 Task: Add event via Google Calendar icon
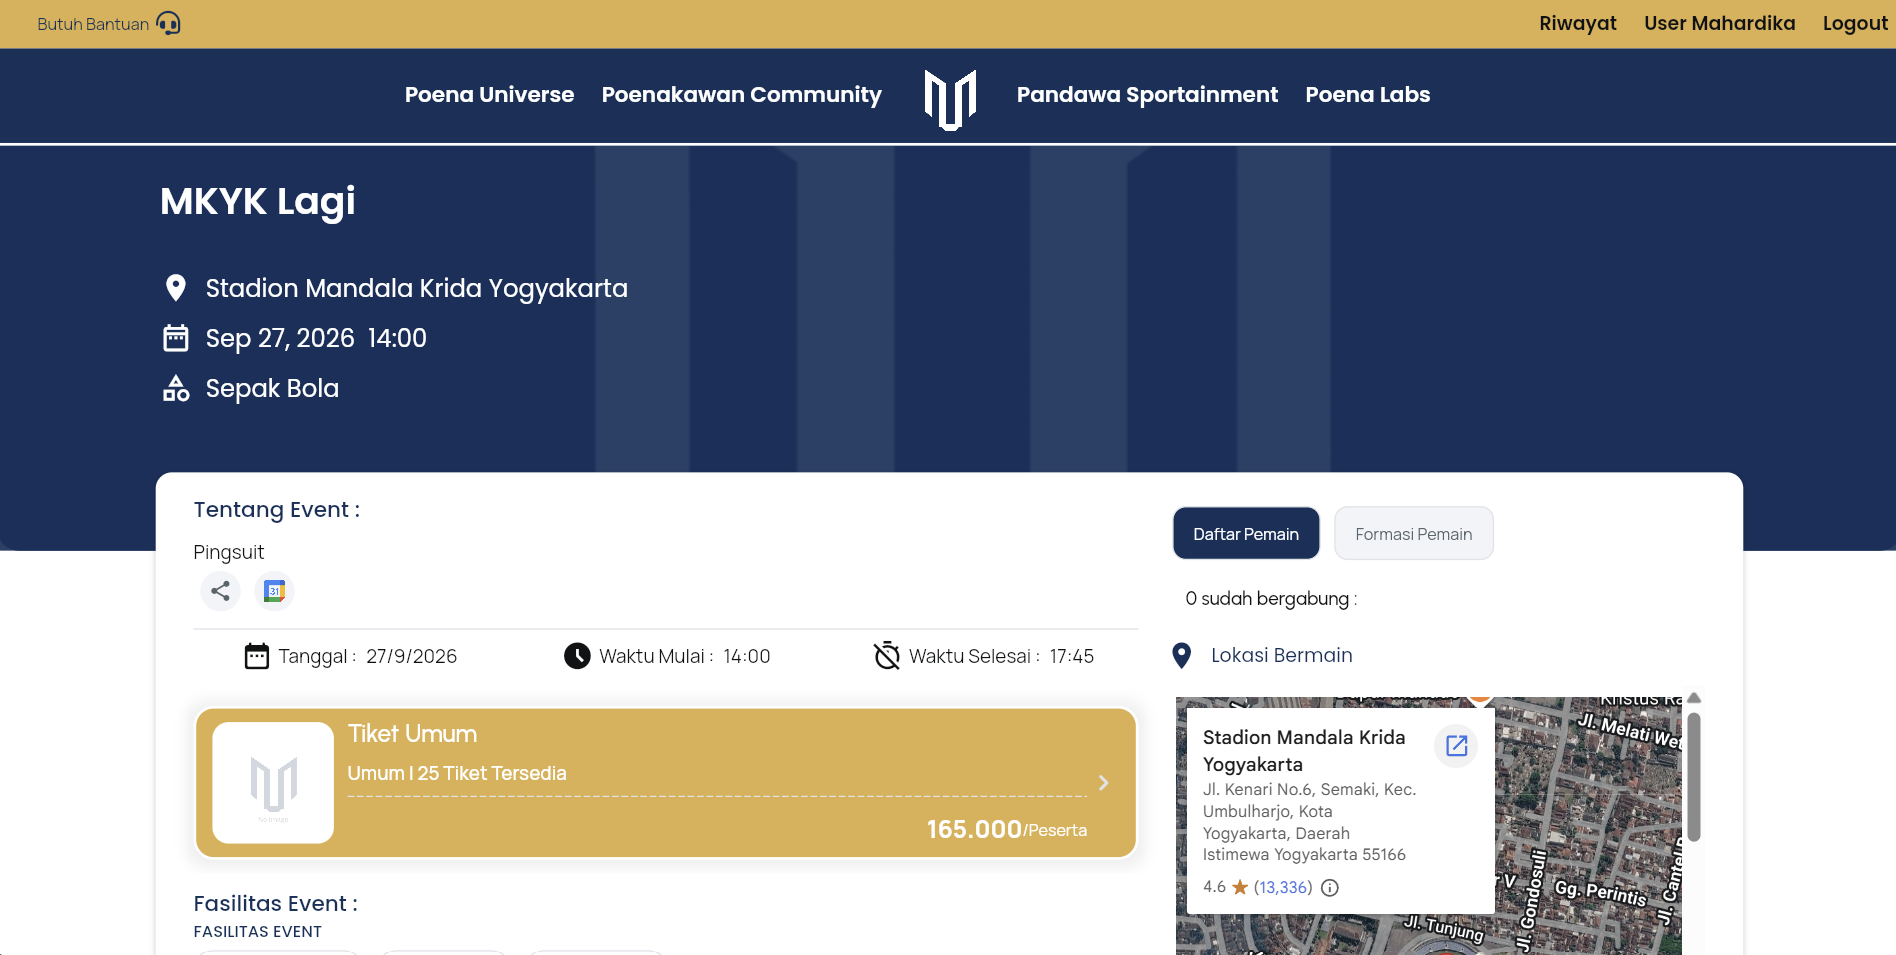click(x=274, y=591)
